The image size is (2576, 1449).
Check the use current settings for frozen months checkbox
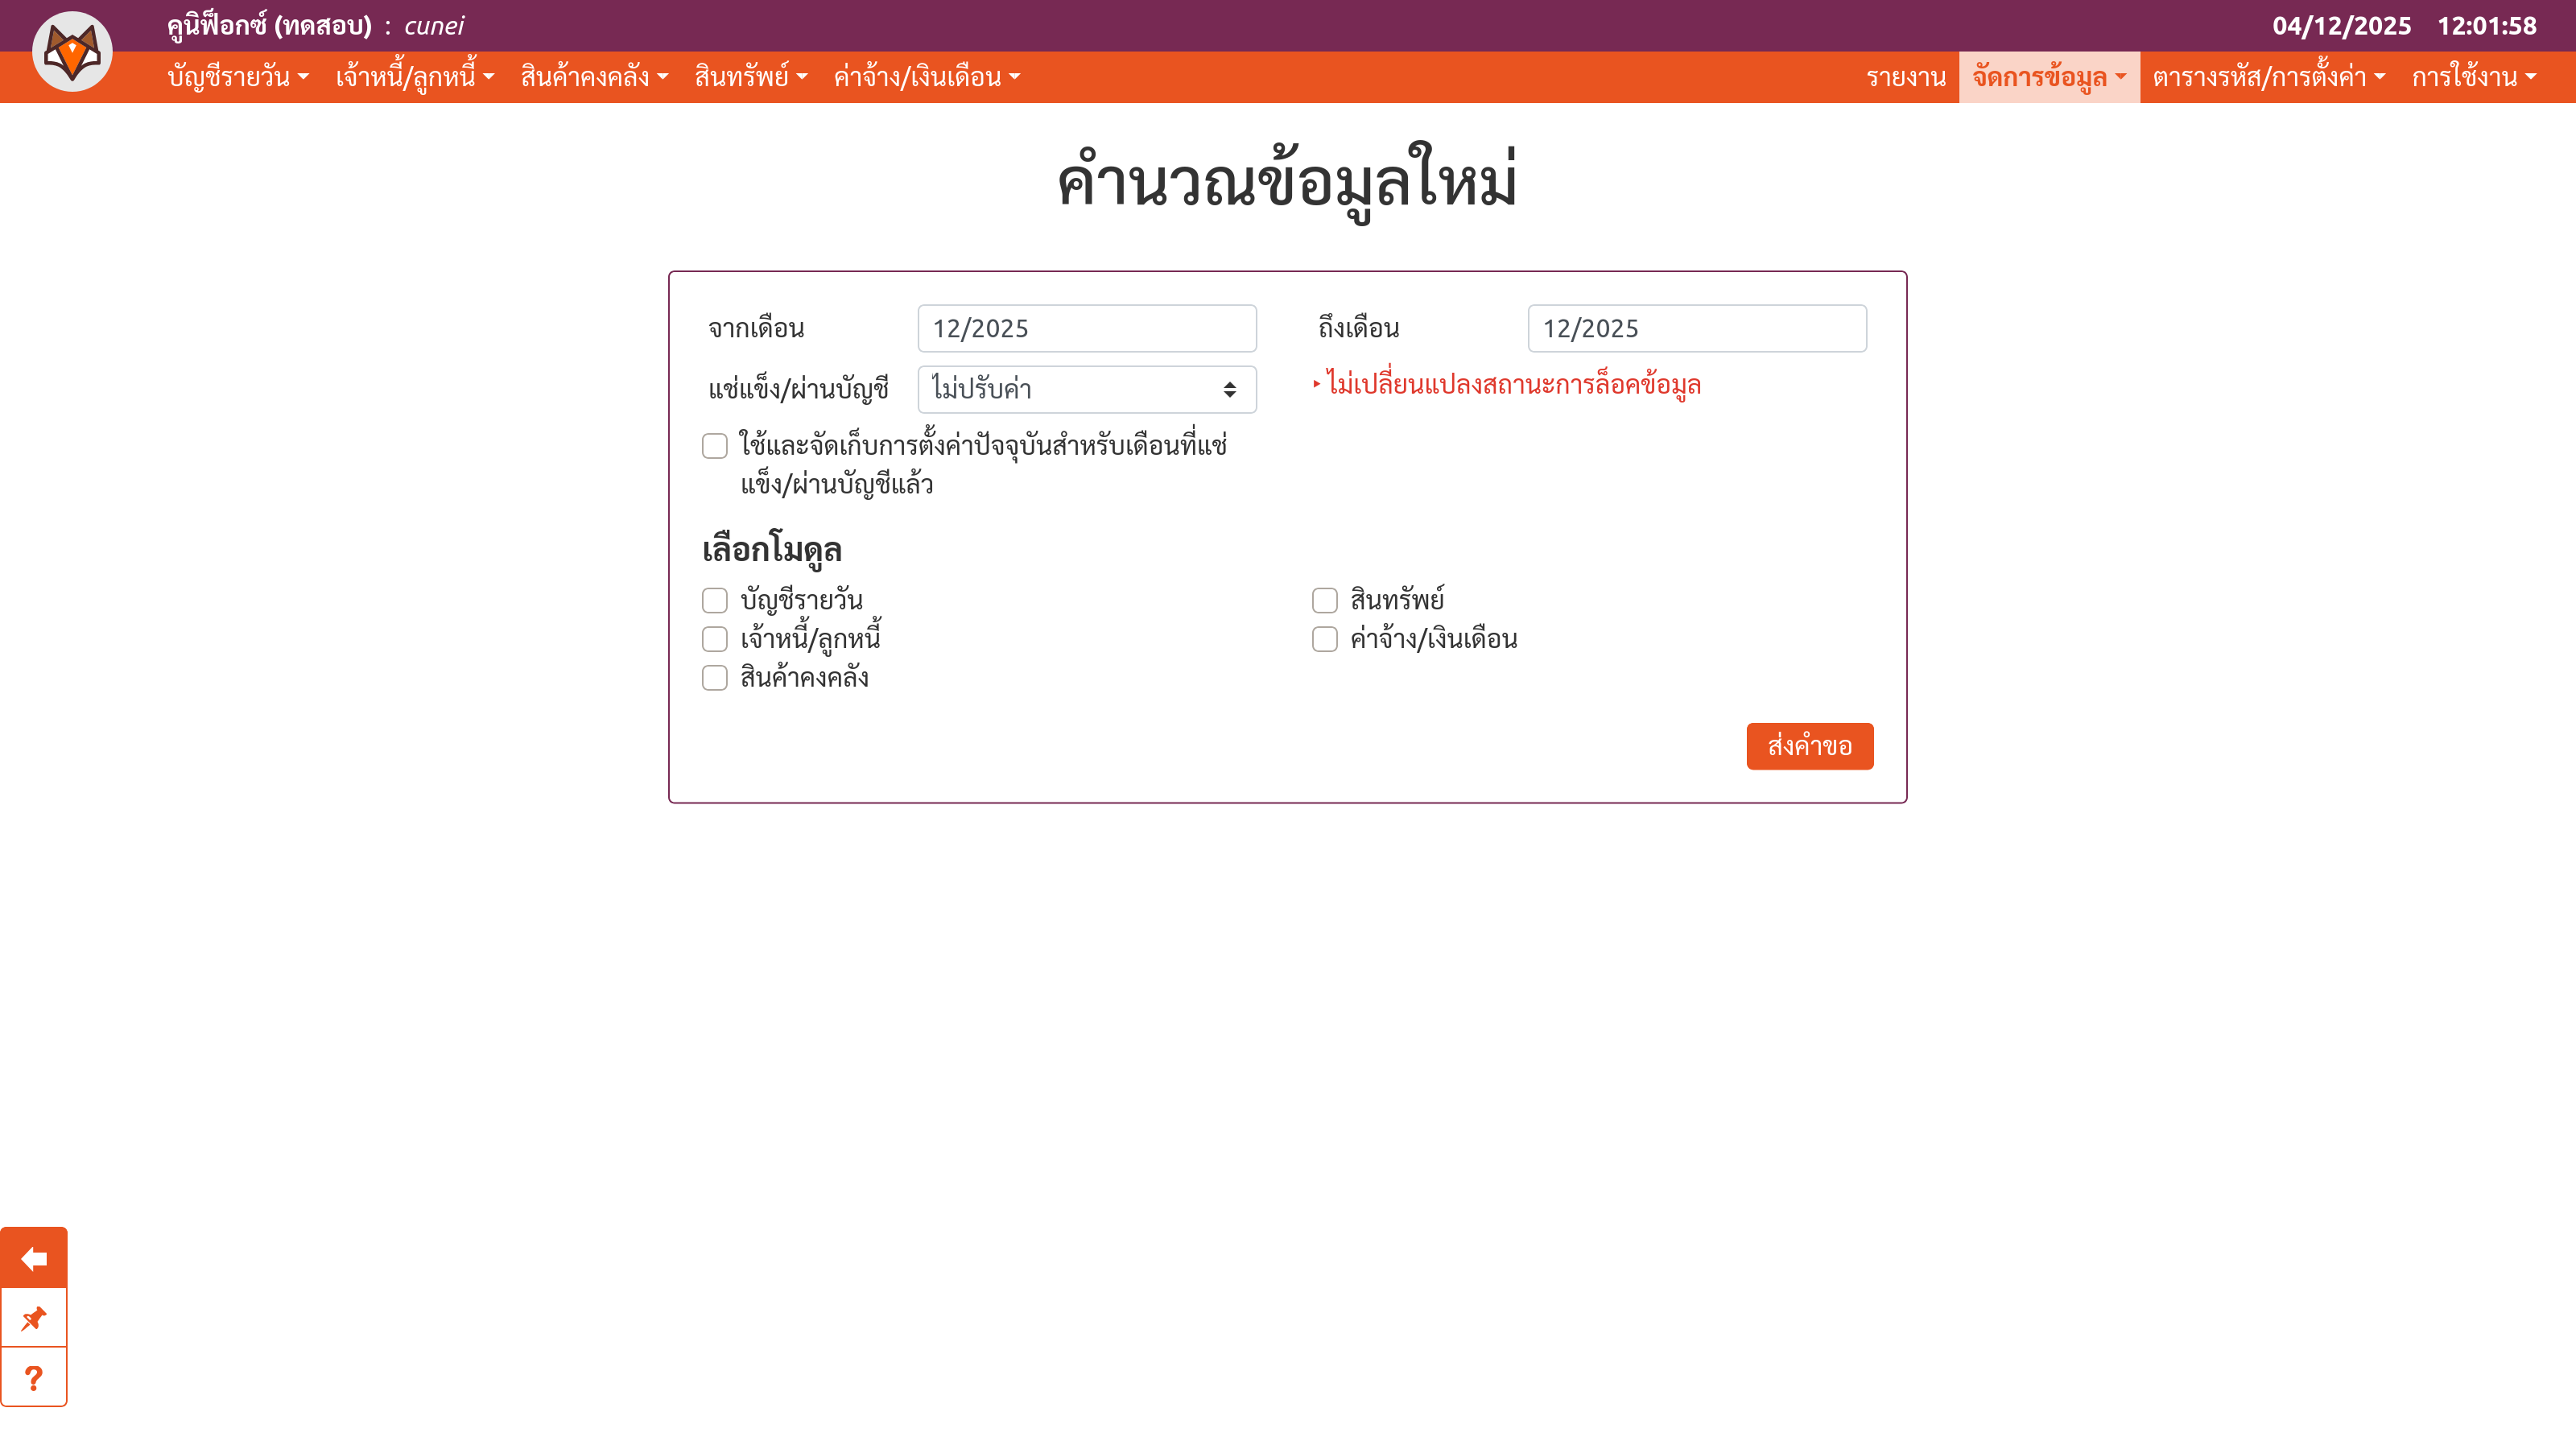(x=714, y=446)
